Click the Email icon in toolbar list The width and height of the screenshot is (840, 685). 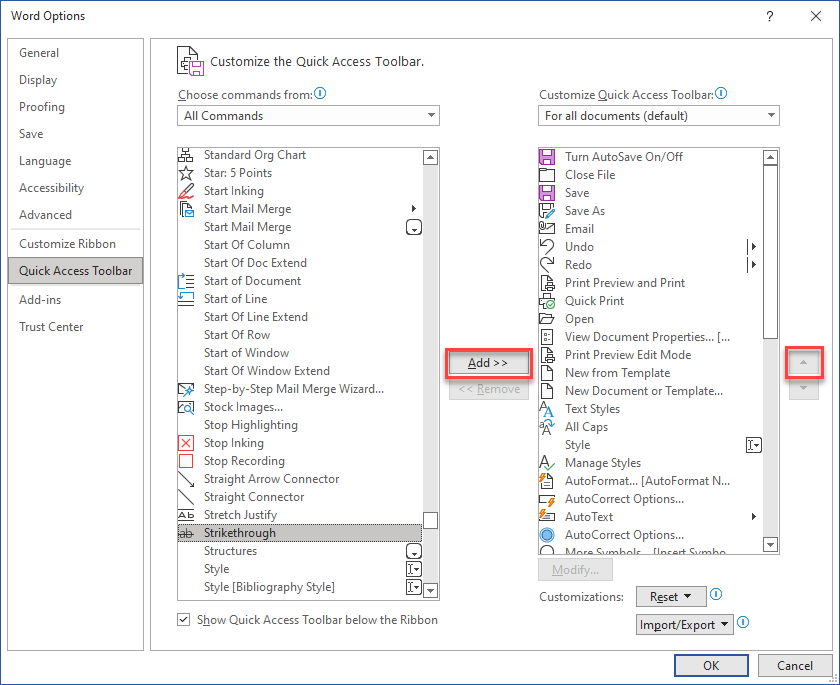click(547, 229)
